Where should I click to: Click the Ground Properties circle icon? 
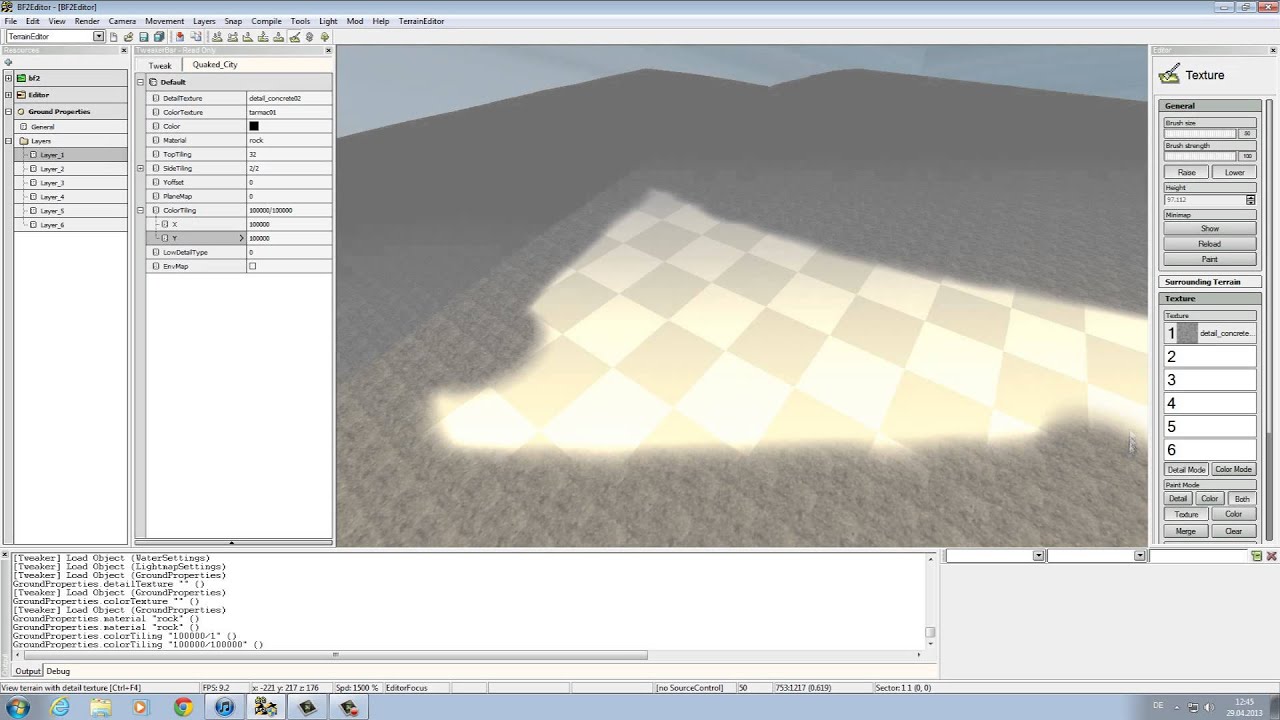tap(22, 112)
